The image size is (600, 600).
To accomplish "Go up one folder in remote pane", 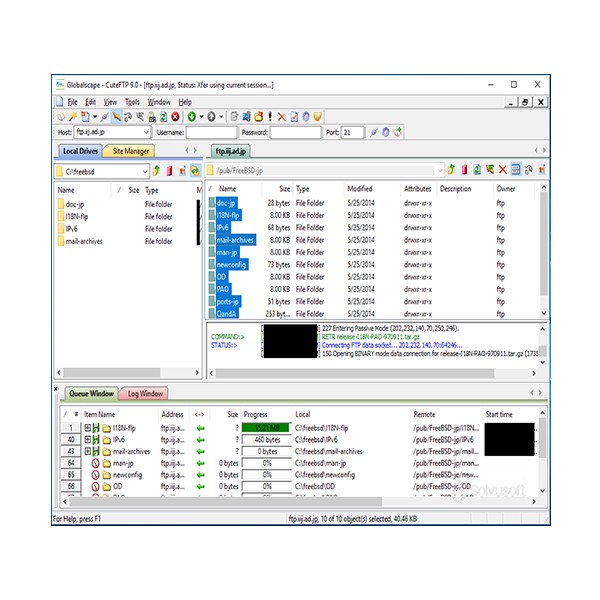I will pyautogui.click(x=452, y=170).
